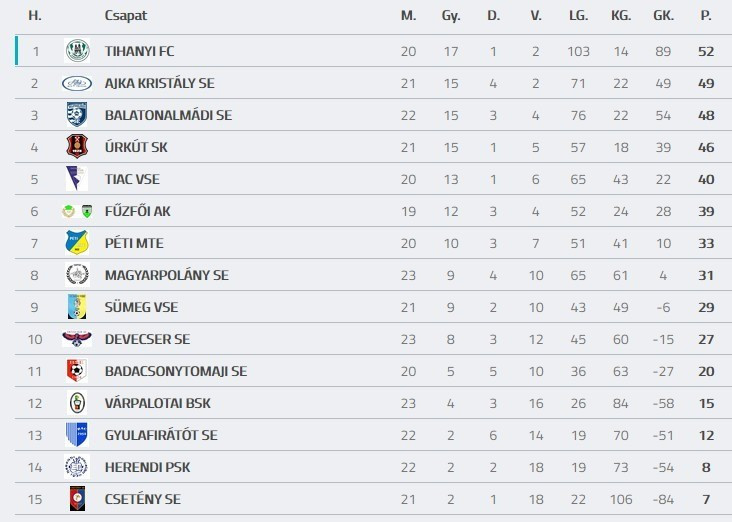Click the Csetény SE club badge

tap(77, 499)
